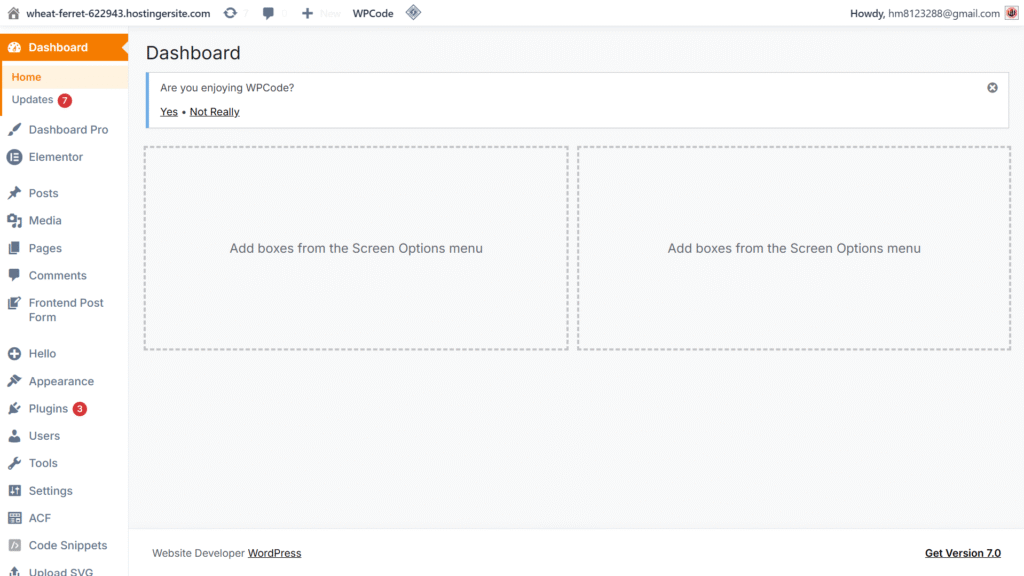Image resolution: width=1024 pixels, height=576 pixels.
Task: Click the Tools wrench icon
Action: (x=14, y=463)
